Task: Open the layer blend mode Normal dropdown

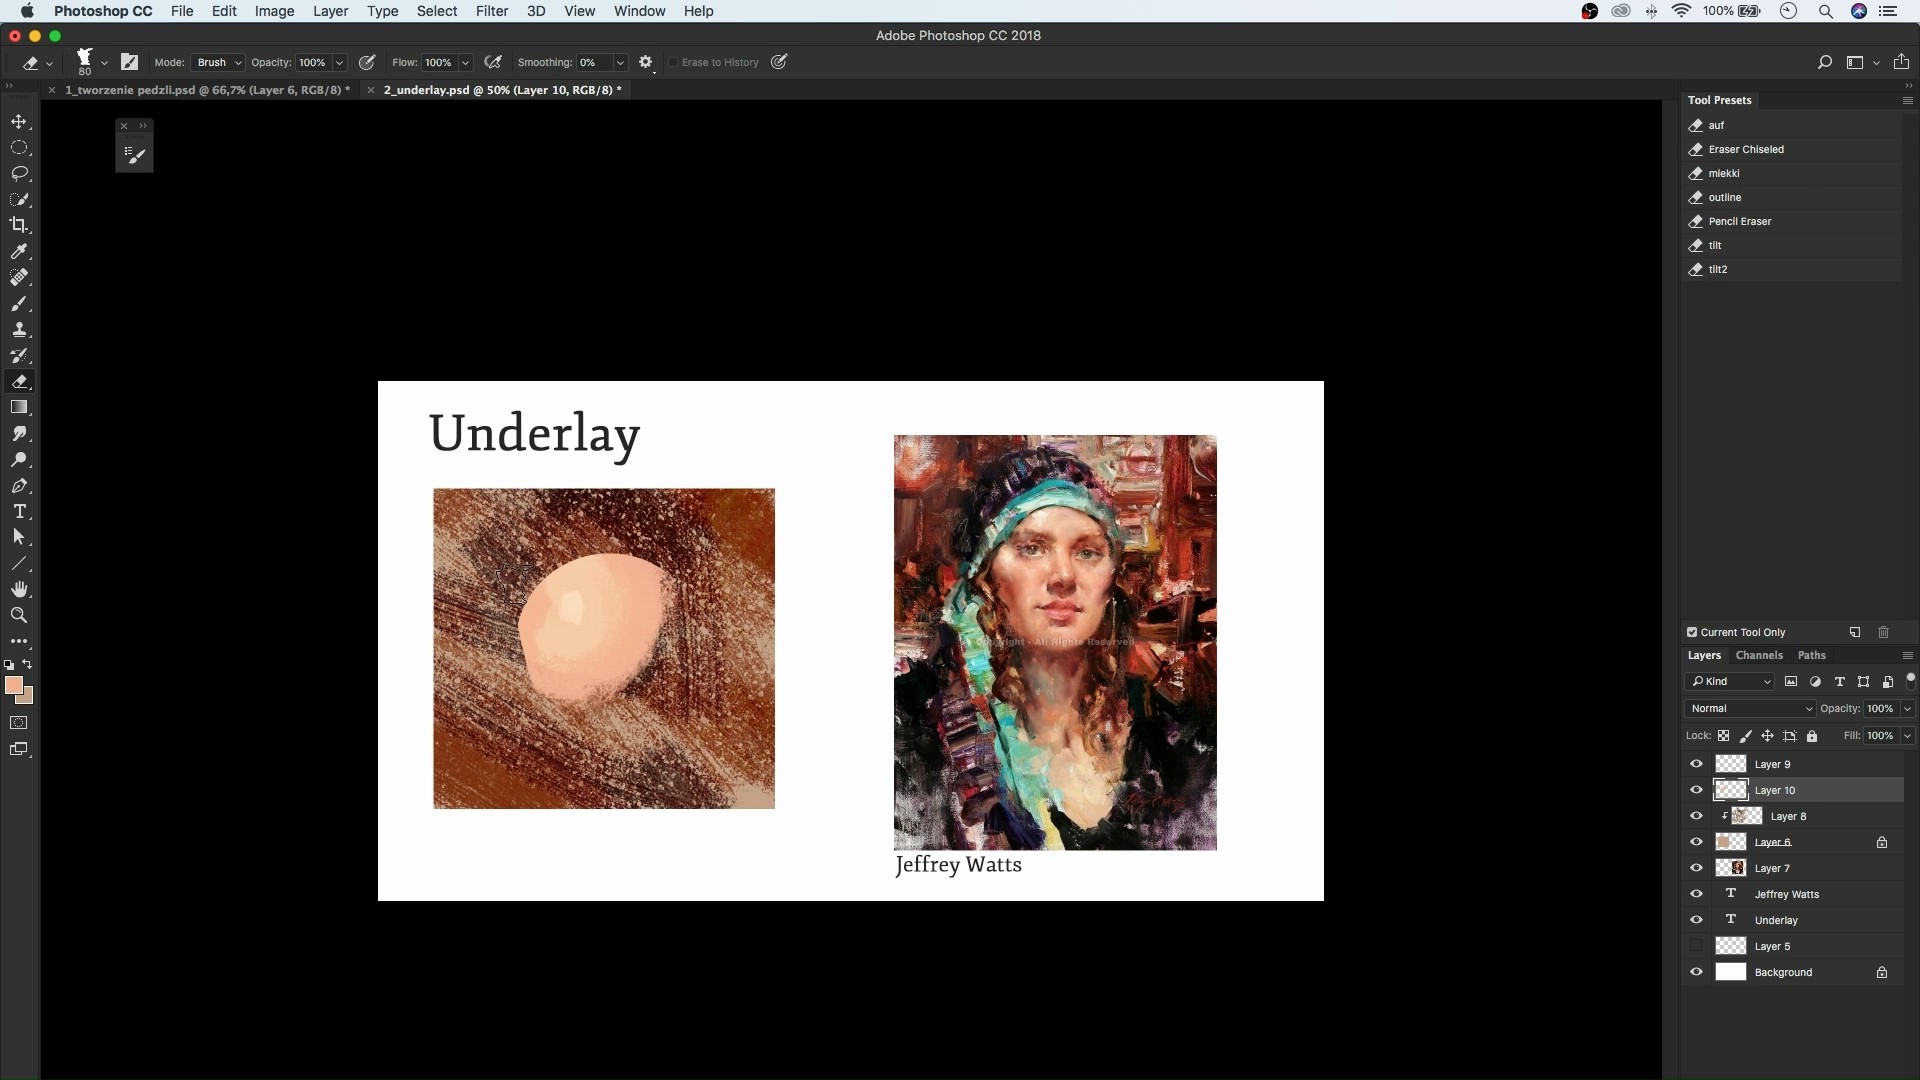Action: (1750, 708)
